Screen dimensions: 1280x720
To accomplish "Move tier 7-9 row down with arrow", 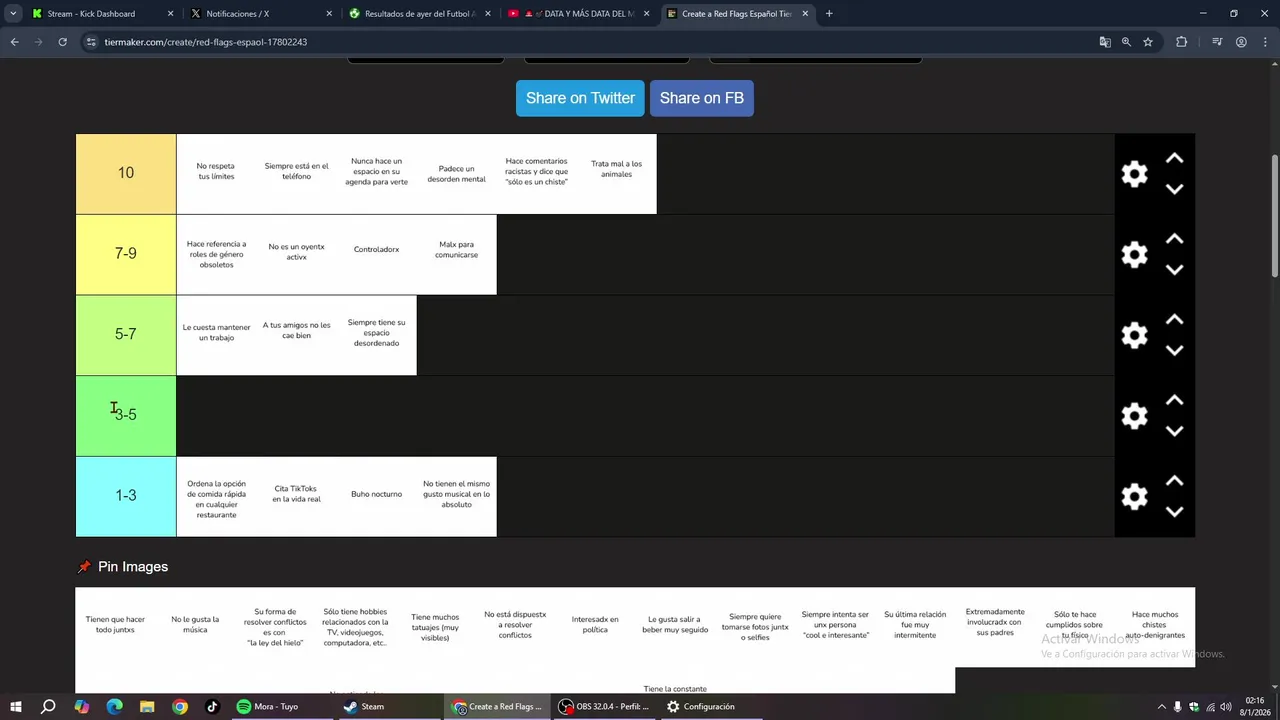I will (x=1174, y=270).
